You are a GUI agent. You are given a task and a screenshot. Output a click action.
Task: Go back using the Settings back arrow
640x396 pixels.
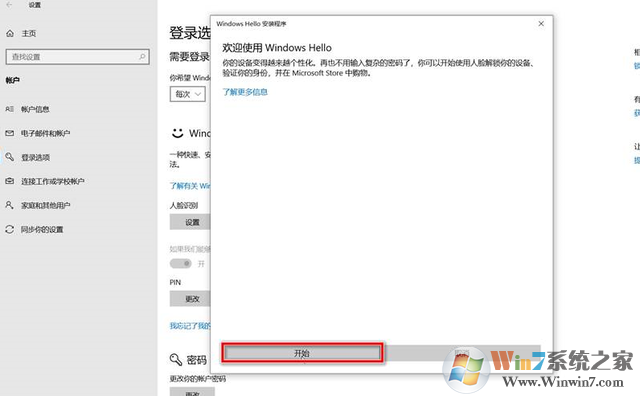[9, 5]
